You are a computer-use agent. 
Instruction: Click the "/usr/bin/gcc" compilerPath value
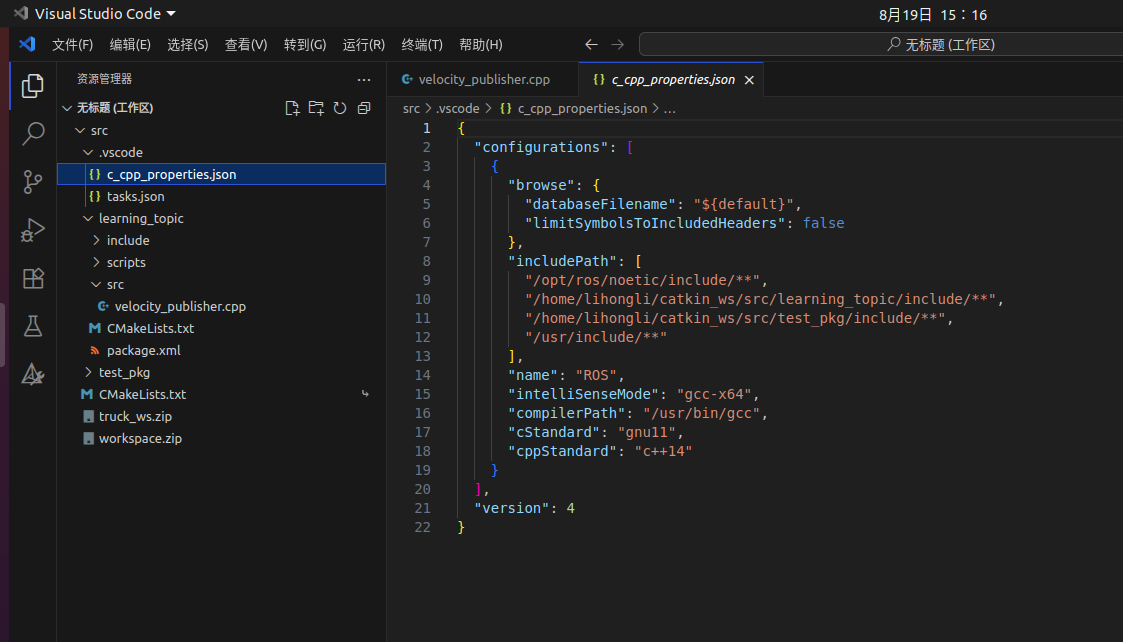click(x=701, y=413)
